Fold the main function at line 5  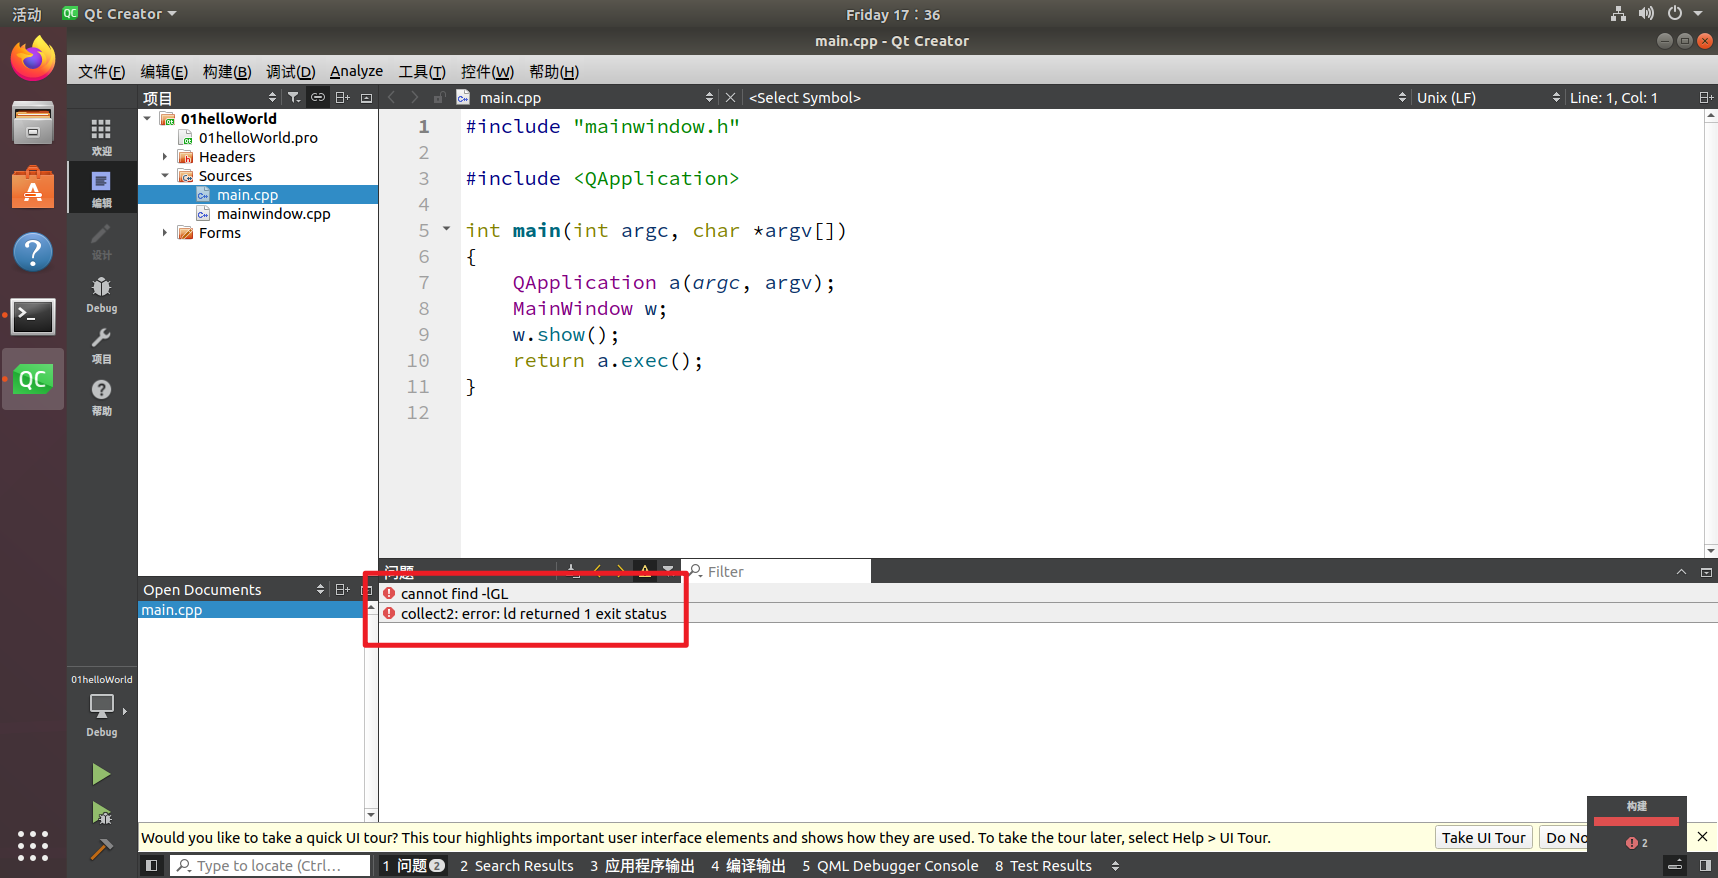point(447,229)
